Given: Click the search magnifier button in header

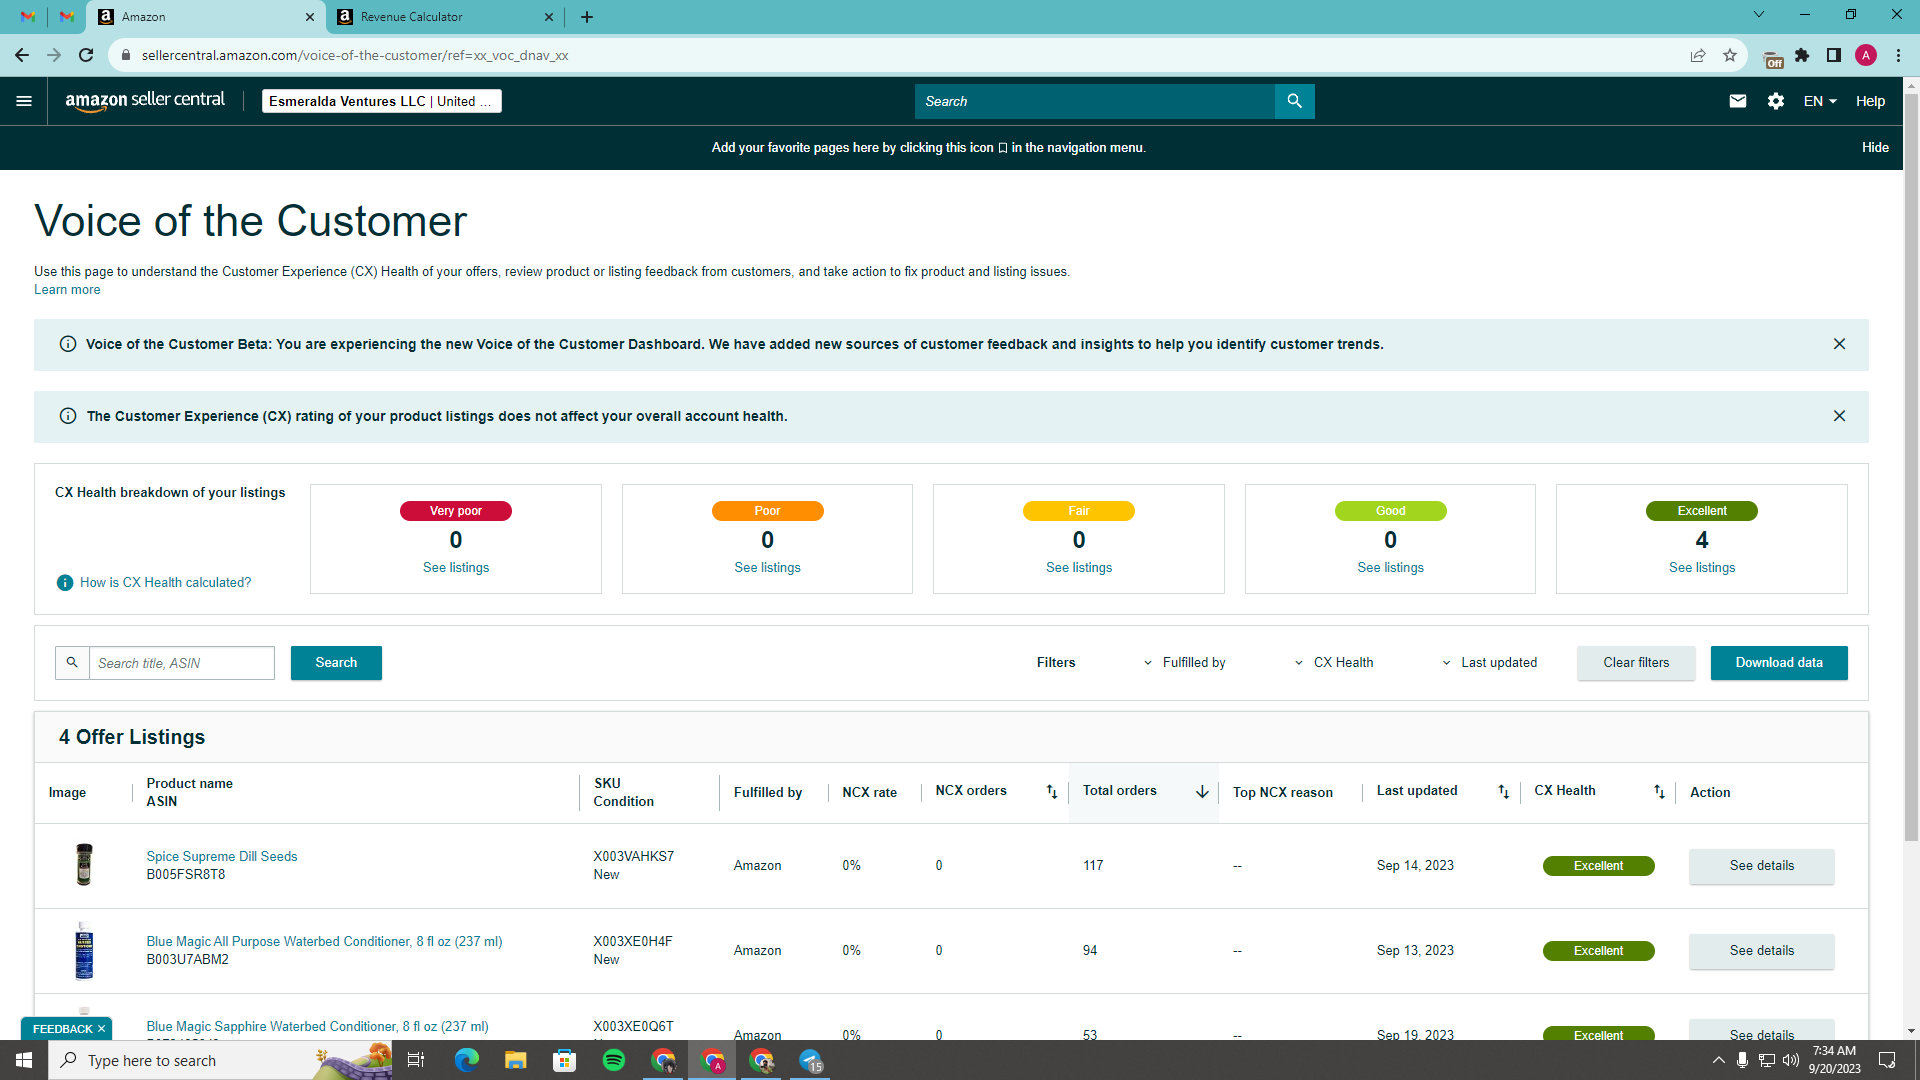Looking at the screenshot, I should pos(1294,101).
